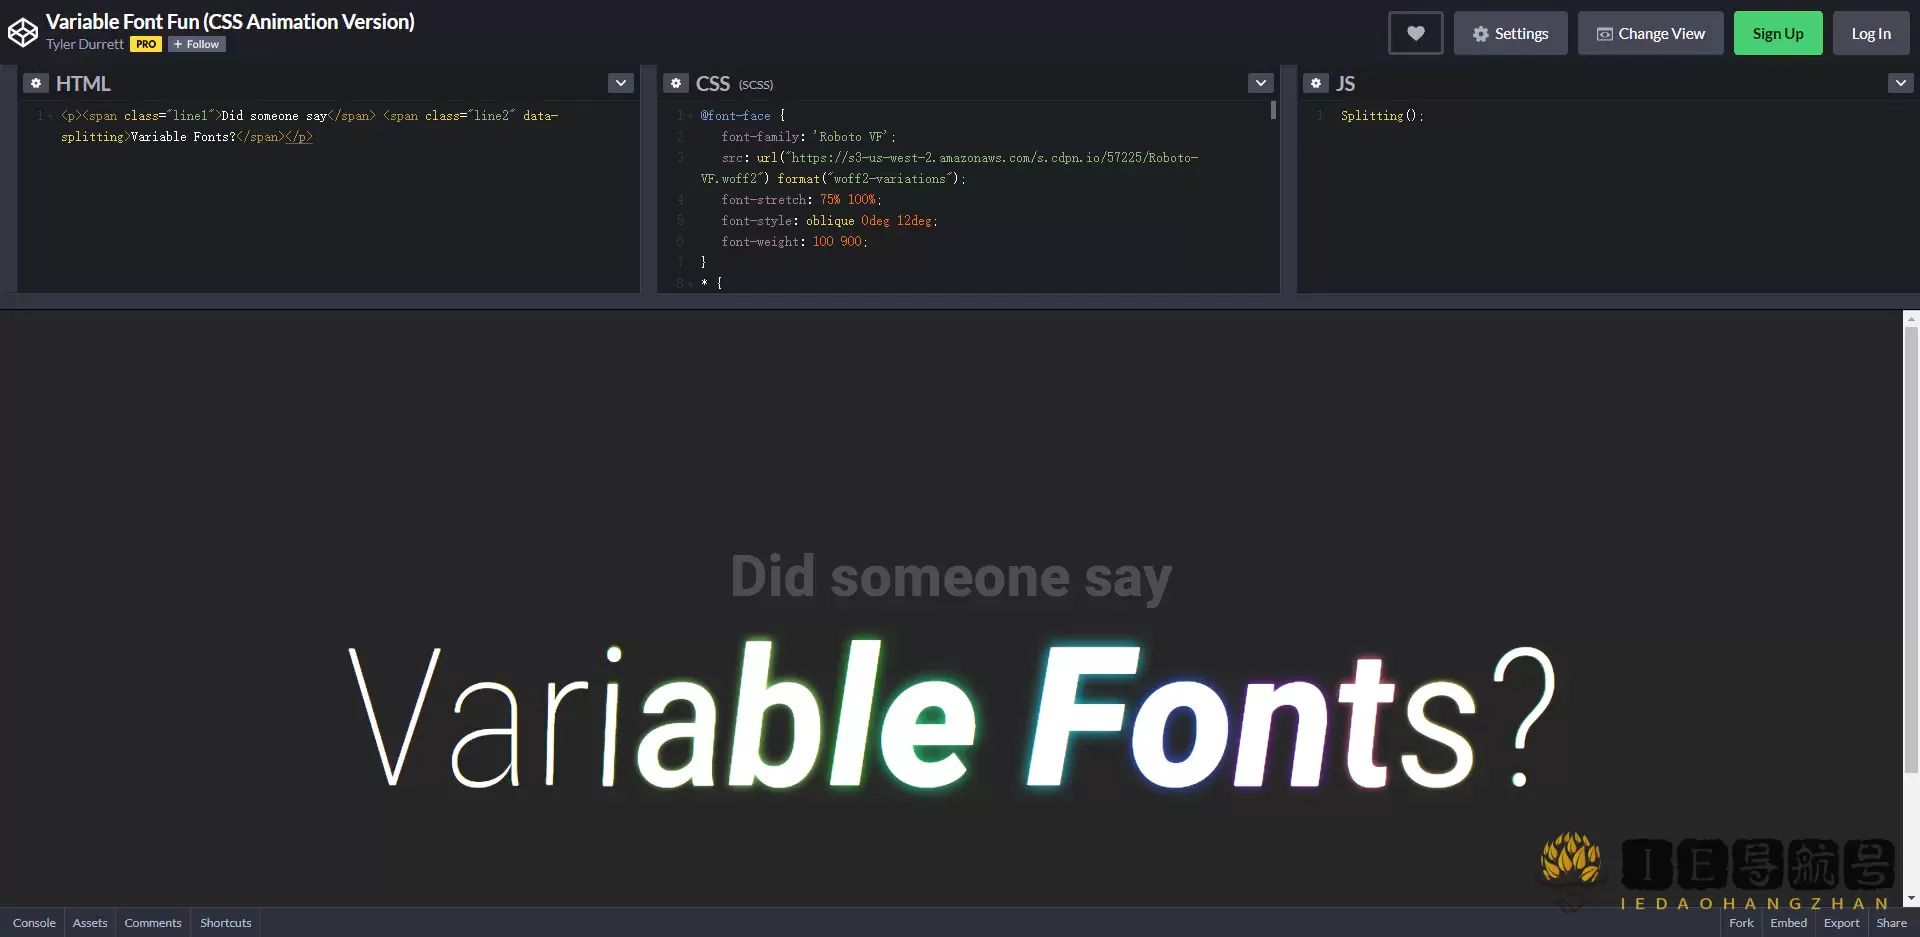This screenshot has width=1920, height=937.
Task: Share this pen
Action: tap(1891, 923)
